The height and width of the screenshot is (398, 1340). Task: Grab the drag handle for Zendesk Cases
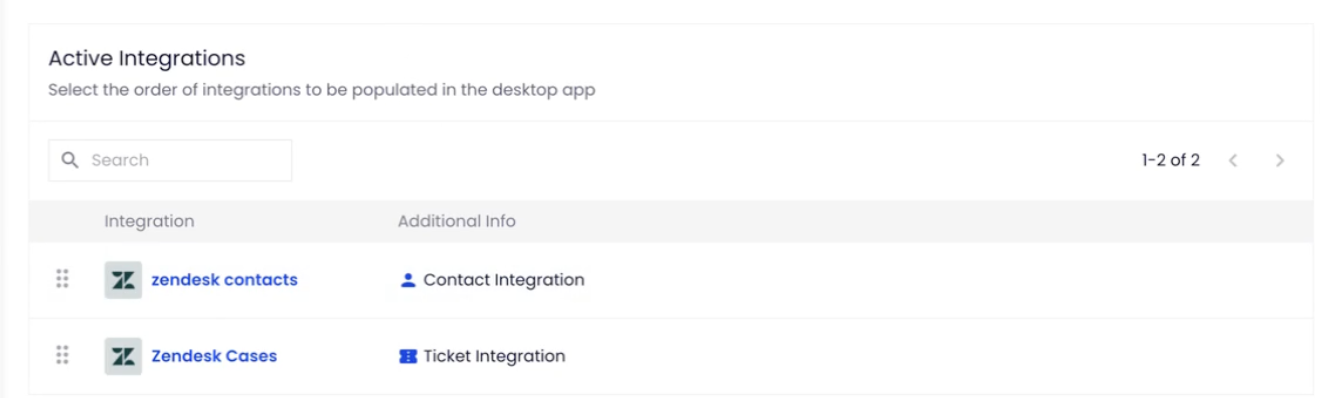pos(62,355)
